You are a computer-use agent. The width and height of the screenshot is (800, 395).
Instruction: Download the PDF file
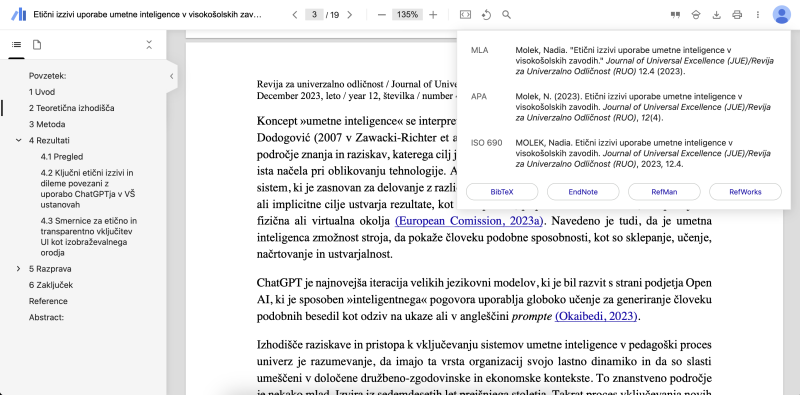716,15
